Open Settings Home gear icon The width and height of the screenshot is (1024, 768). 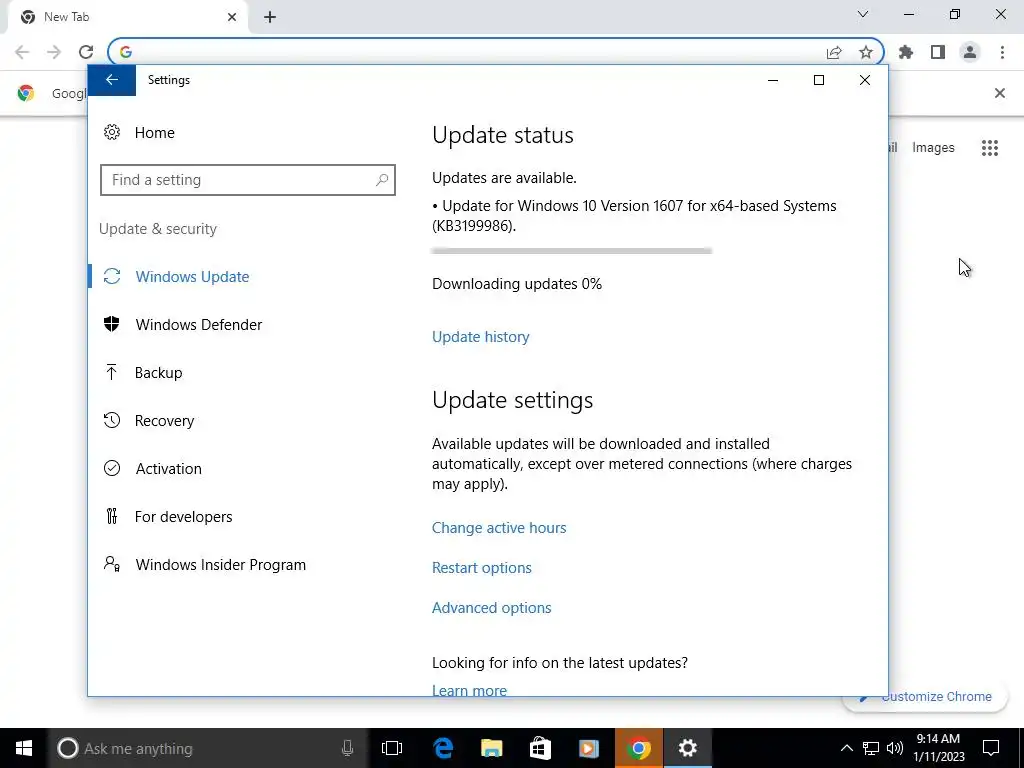pos(112,133)
